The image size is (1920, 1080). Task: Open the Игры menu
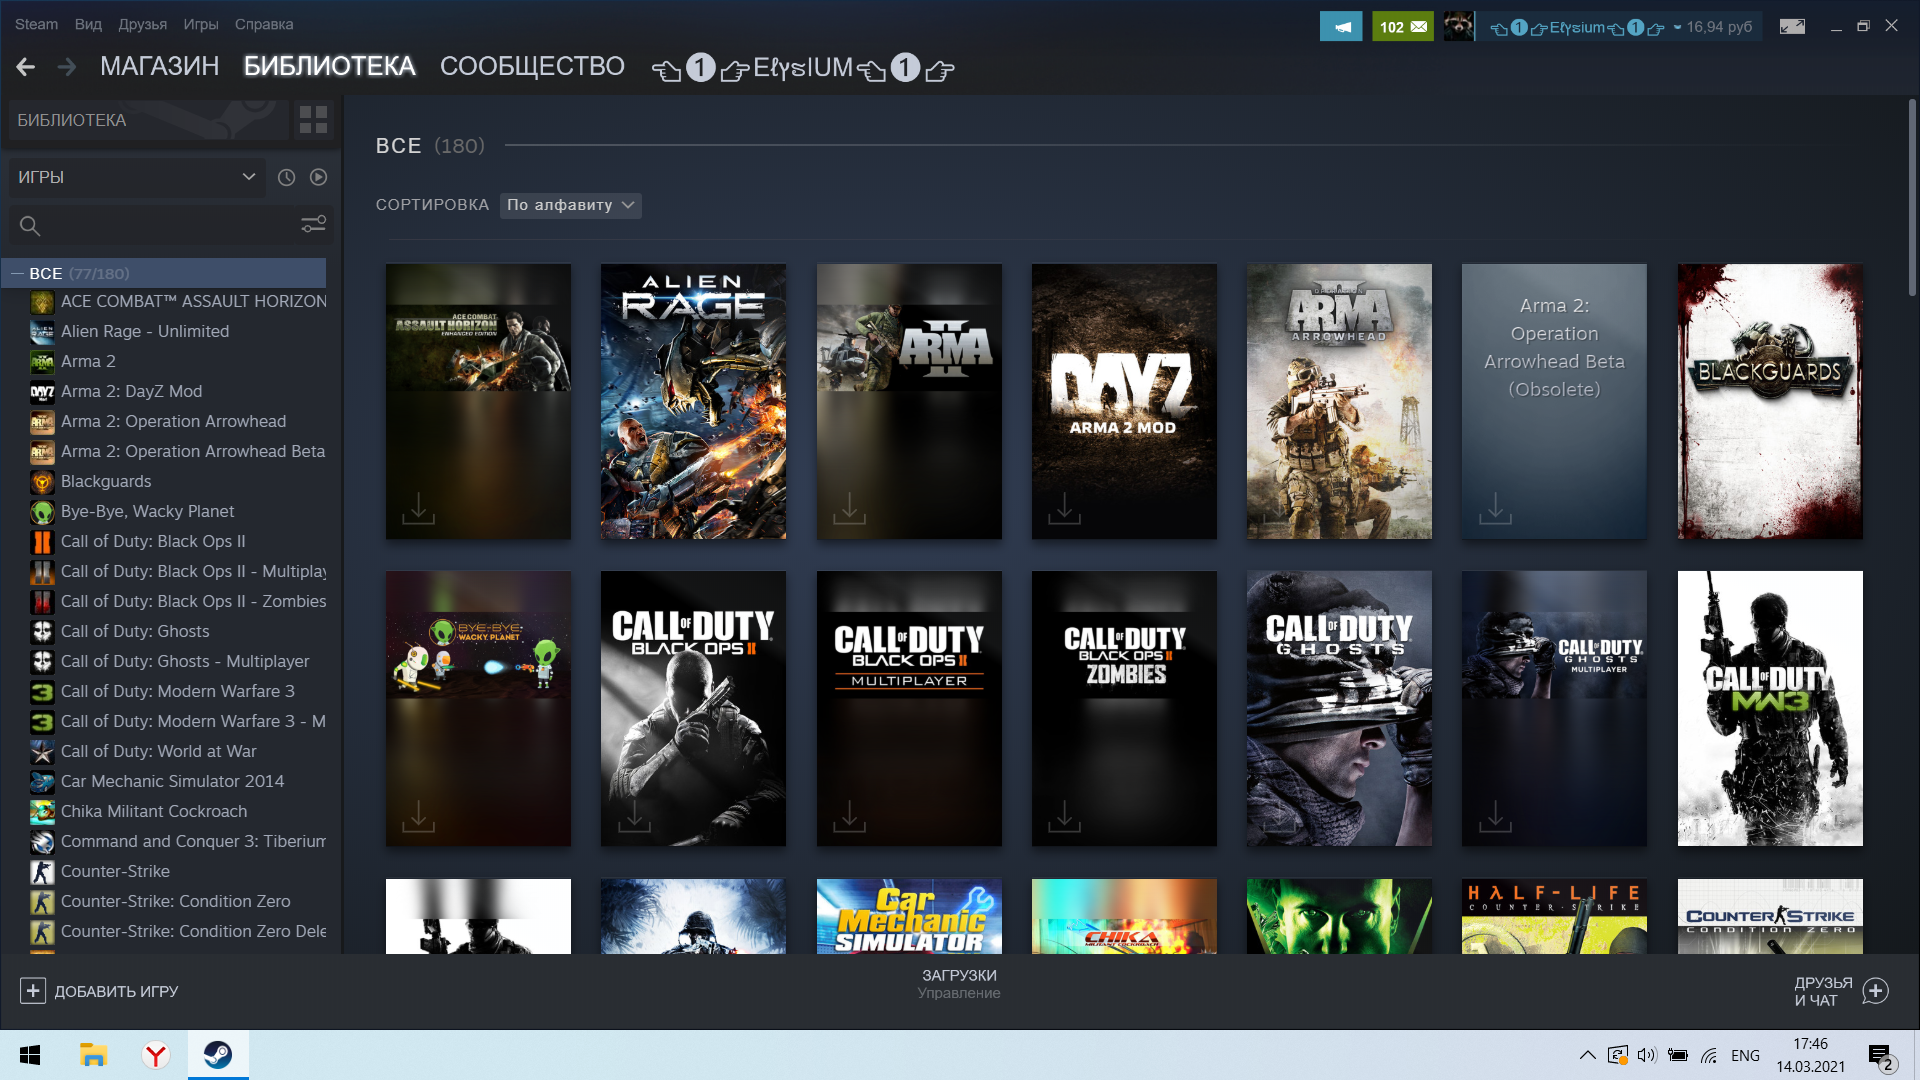[x=200, y=24]
